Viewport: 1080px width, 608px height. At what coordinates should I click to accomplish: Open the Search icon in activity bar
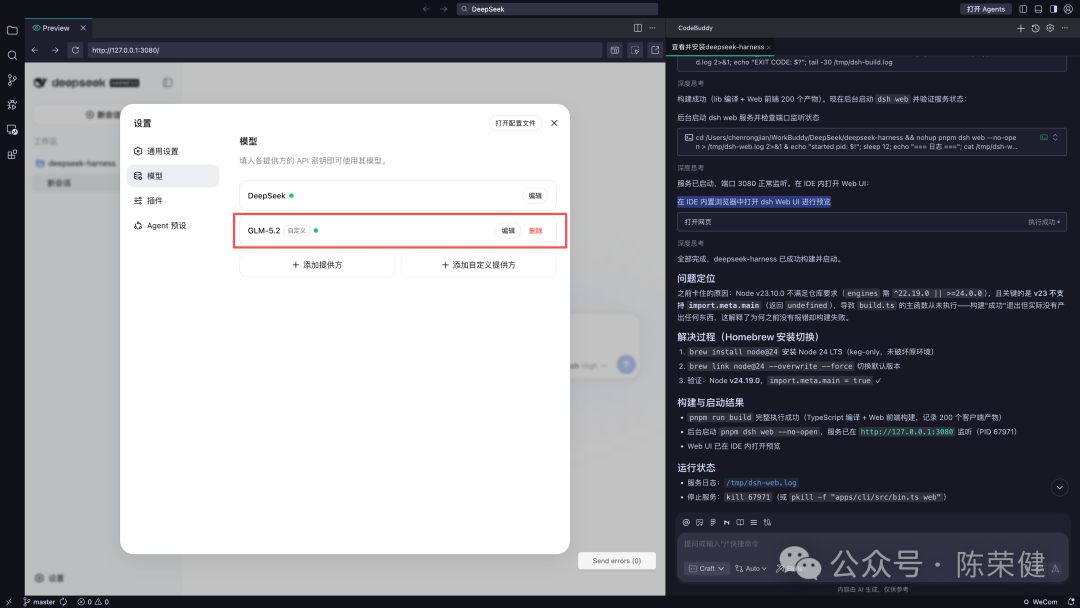(x=12, y=55)
